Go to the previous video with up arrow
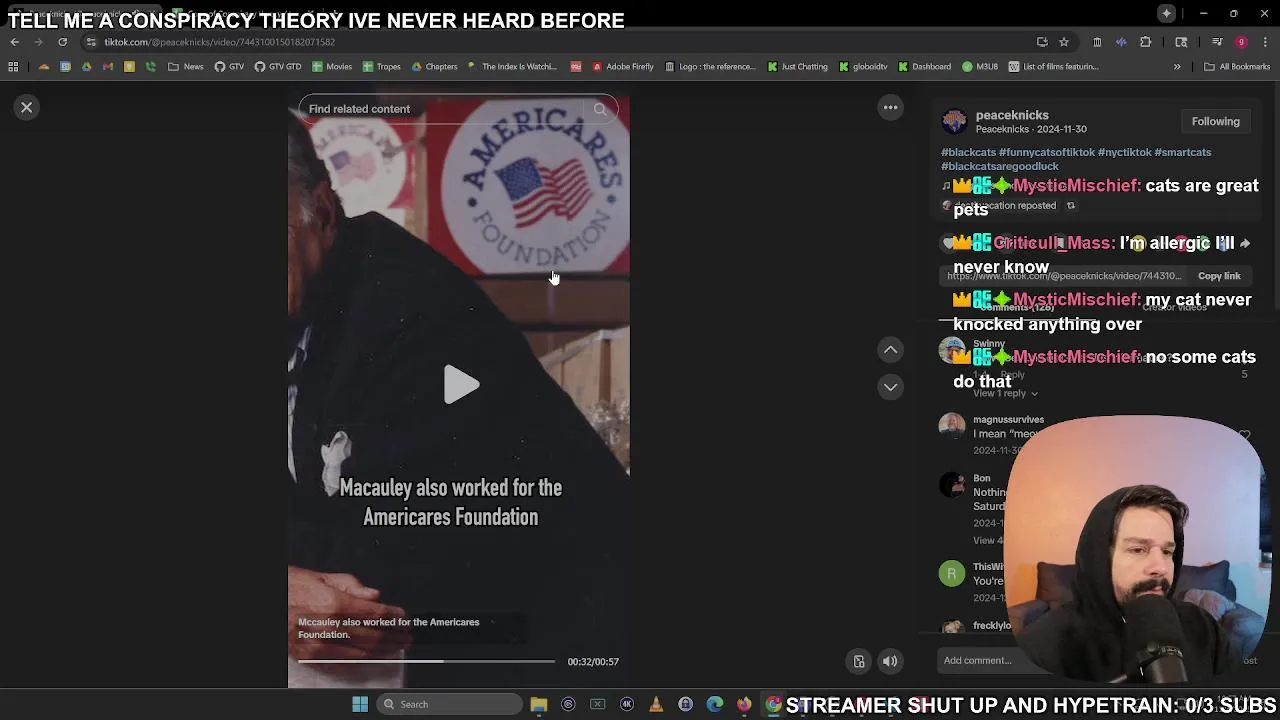This screenshot has height=720, width=1280. coord(890,350)
